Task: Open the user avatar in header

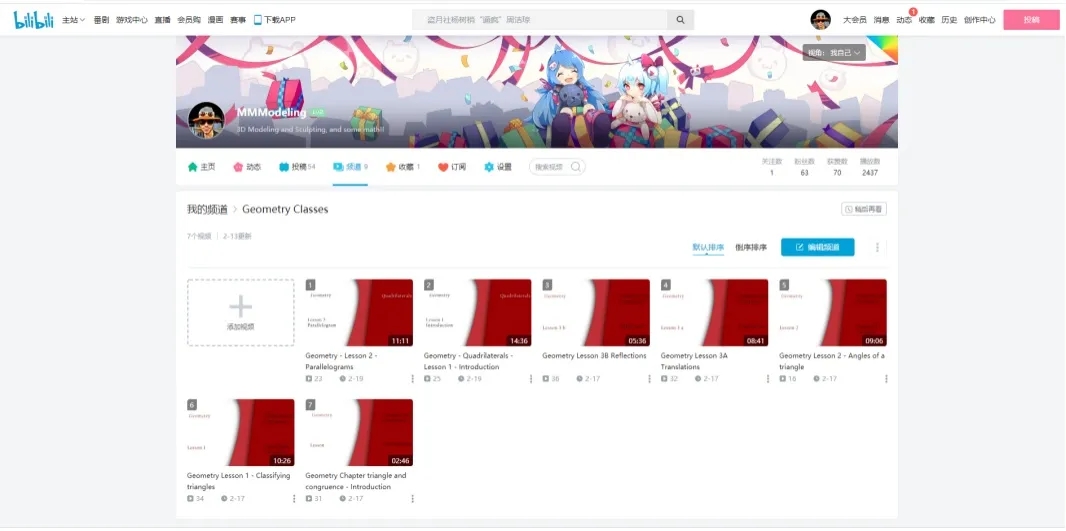Action: pos(821,20)
